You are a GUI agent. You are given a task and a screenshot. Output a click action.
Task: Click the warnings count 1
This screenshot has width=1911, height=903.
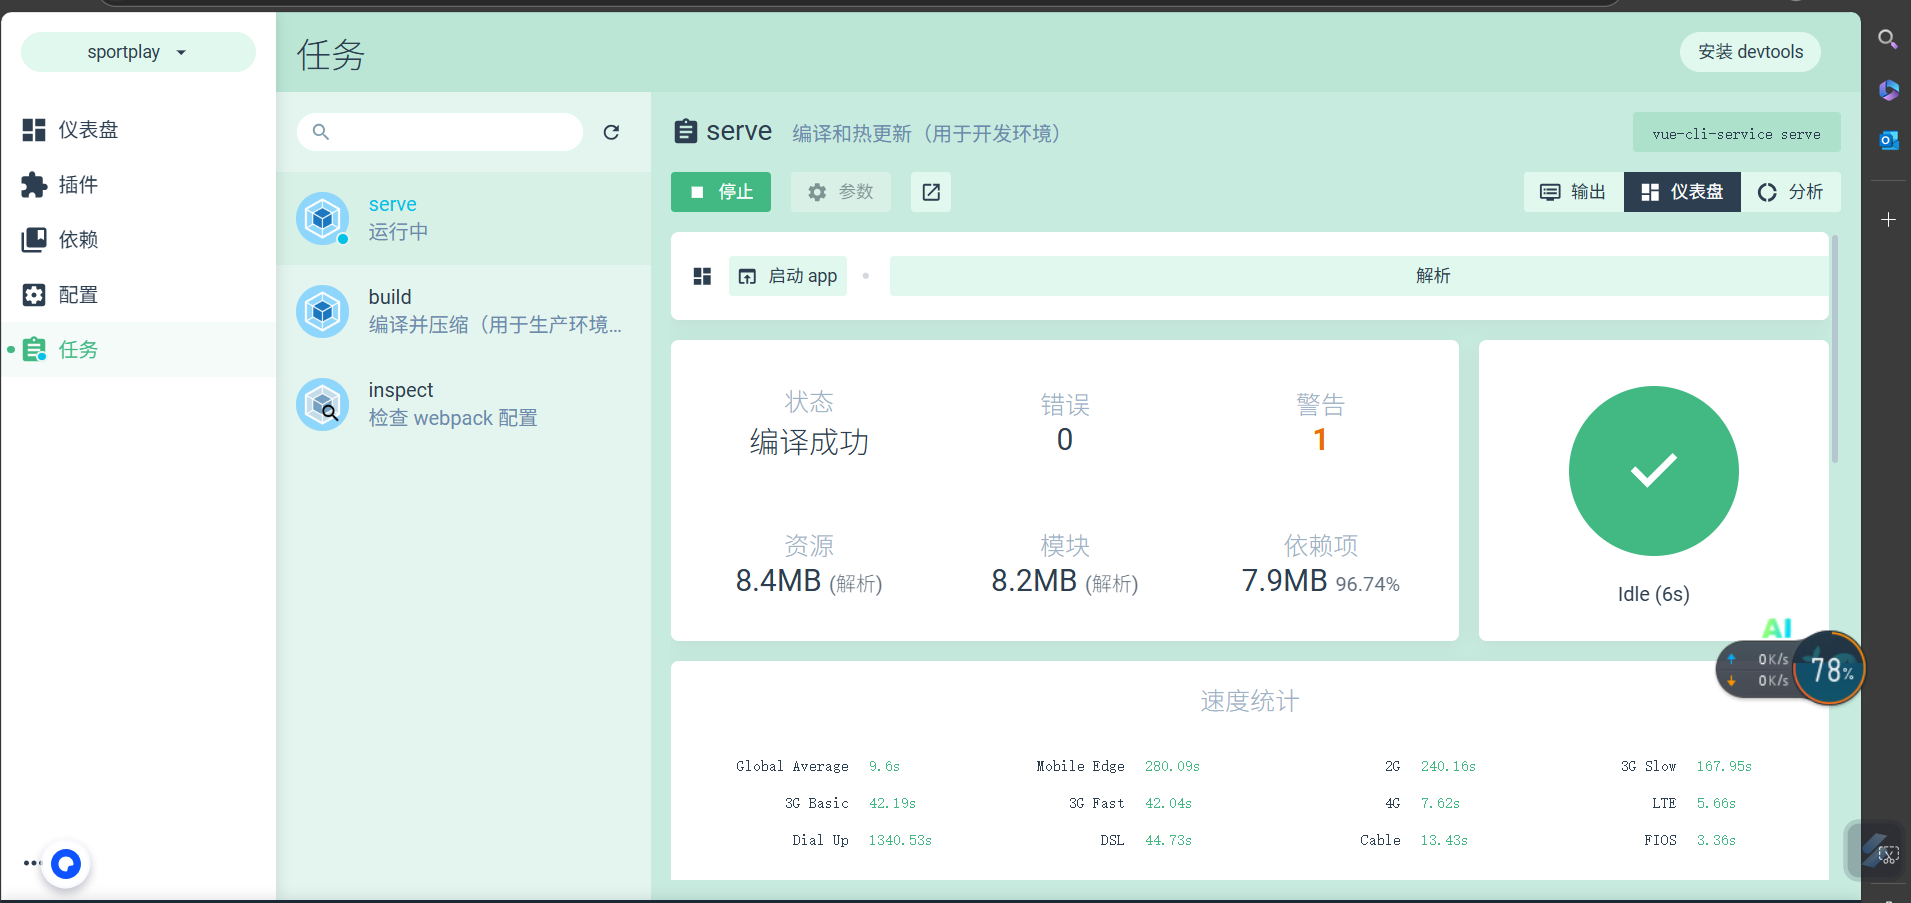(x=1320, y=440)
